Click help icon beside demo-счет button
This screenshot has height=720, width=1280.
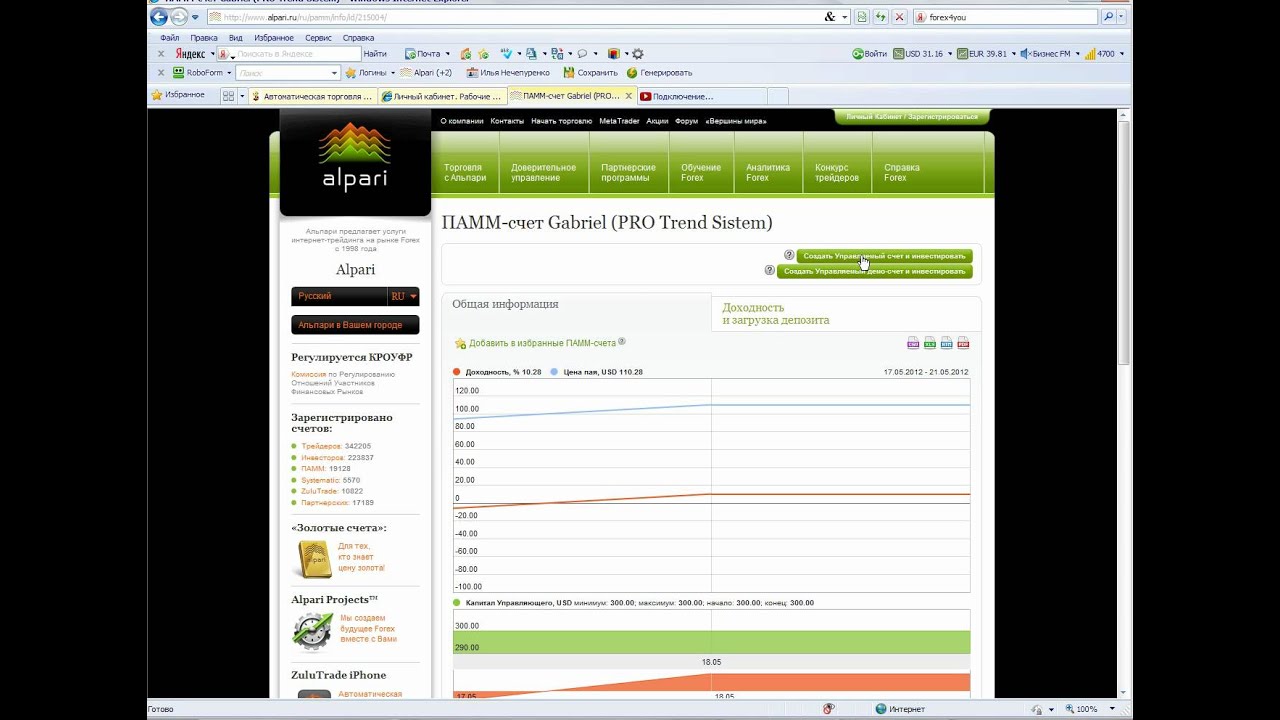(x=769, y=271)
